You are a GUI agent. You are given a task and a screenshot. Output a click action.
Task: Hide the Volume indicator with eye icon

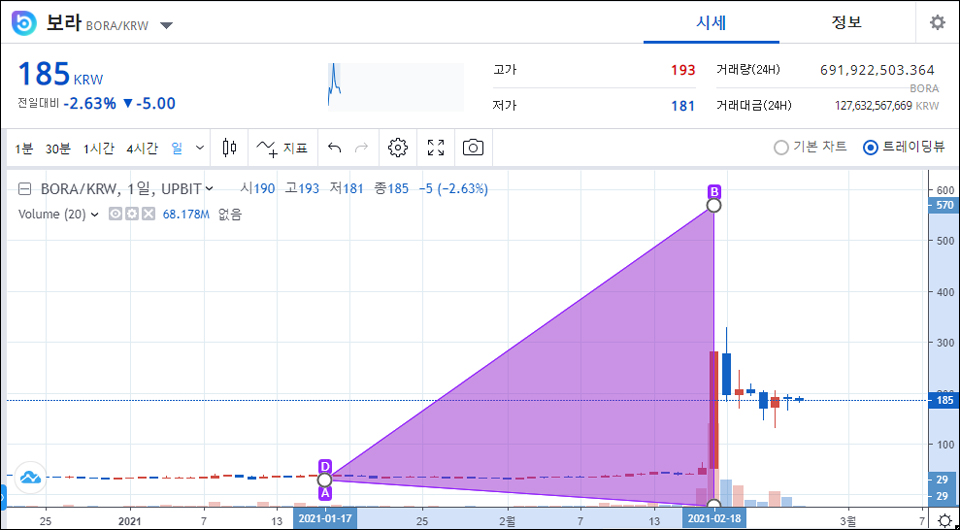pos(114,214)
